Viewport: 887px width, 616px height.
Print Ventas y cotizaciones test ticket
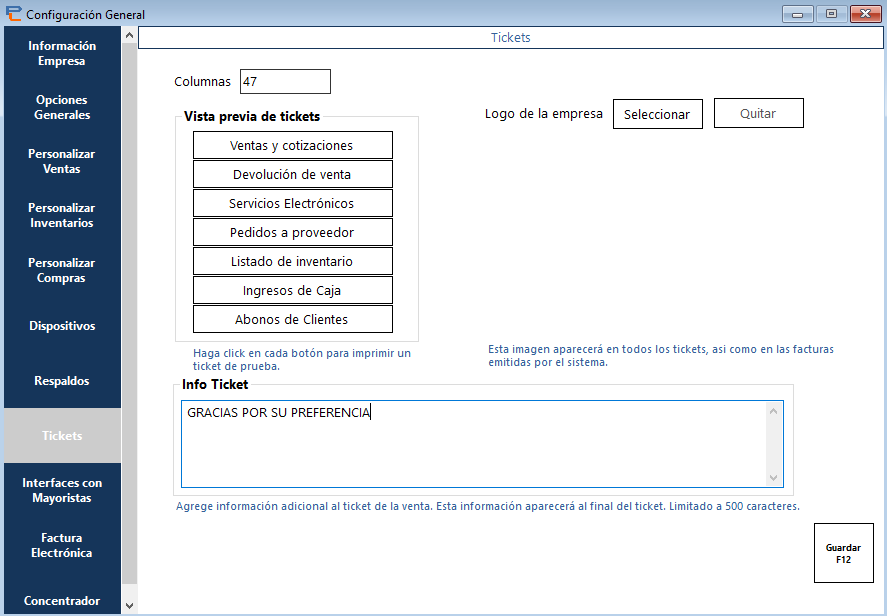coord(292,145)
